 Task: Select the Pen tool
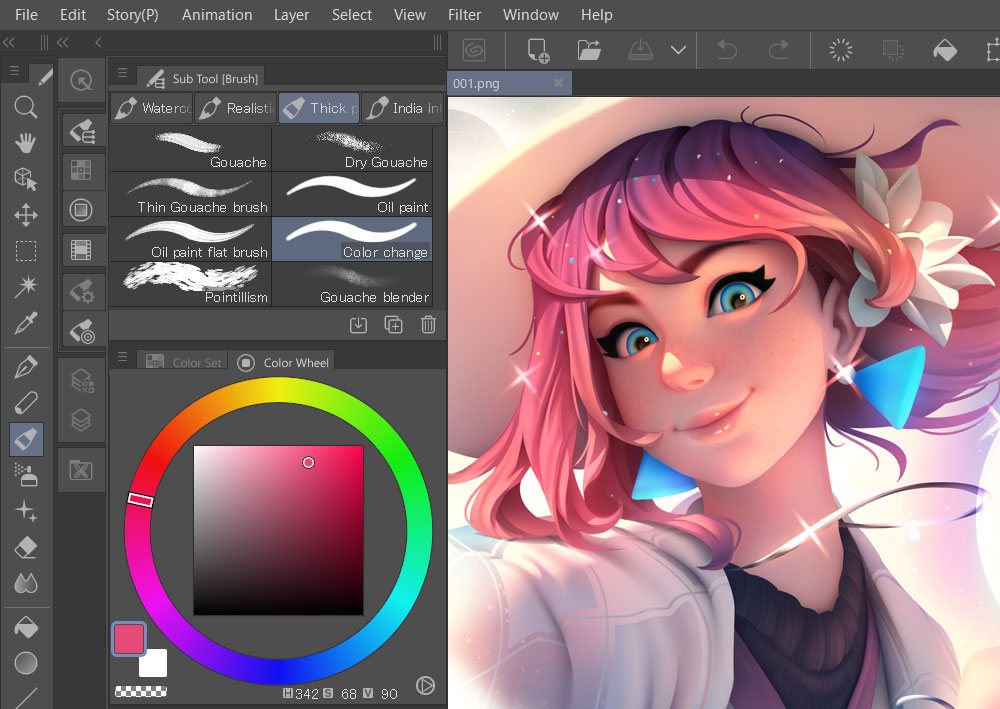(27, 366)
